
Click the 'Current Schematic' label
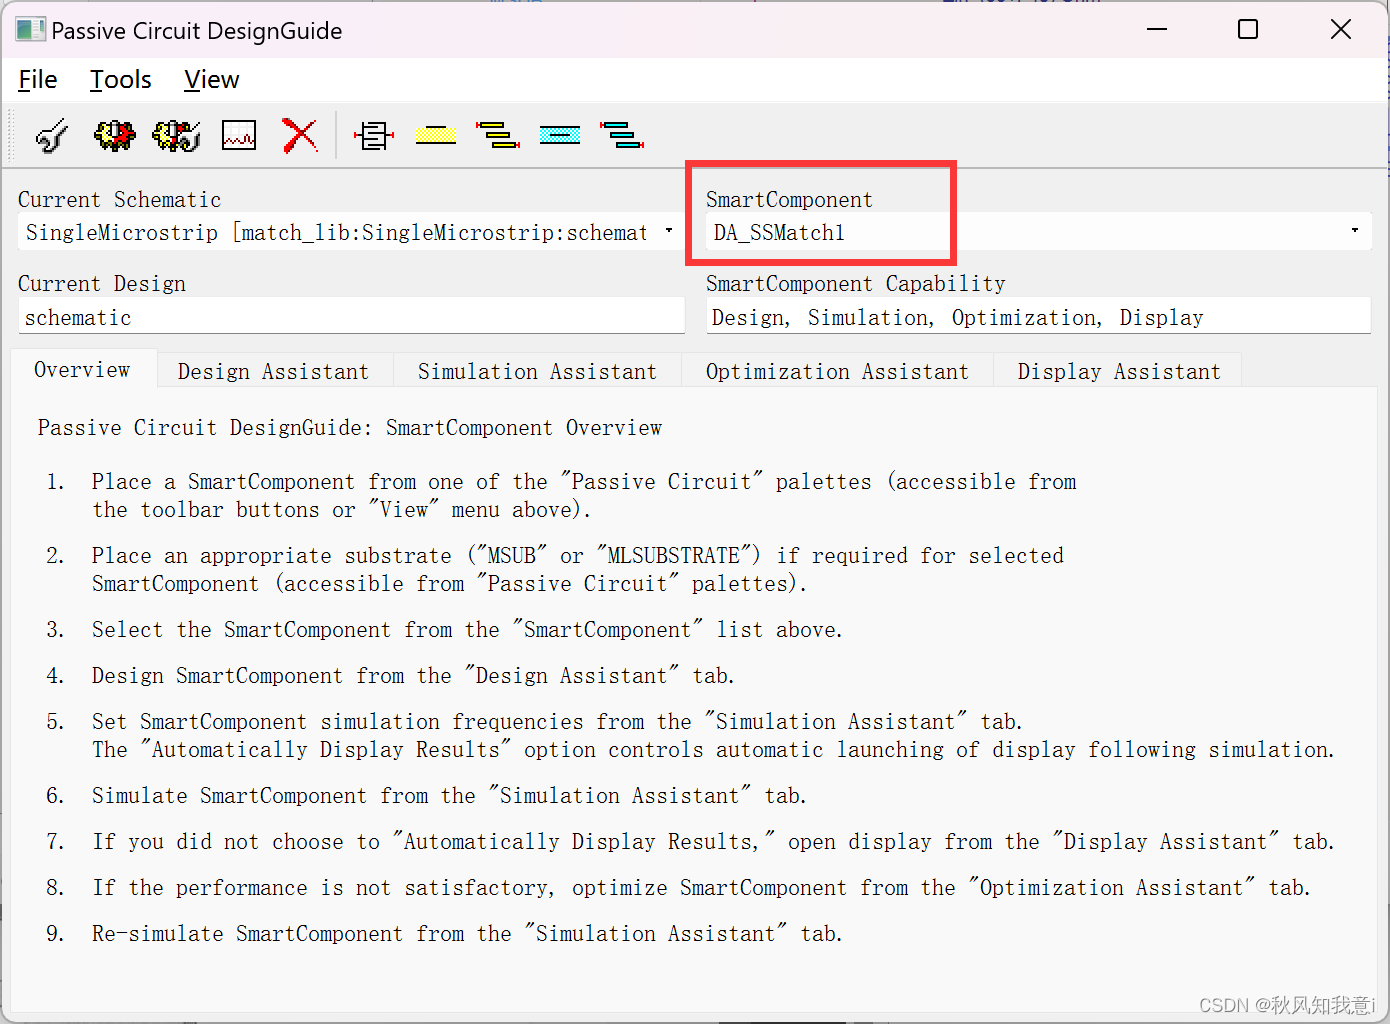119,200
